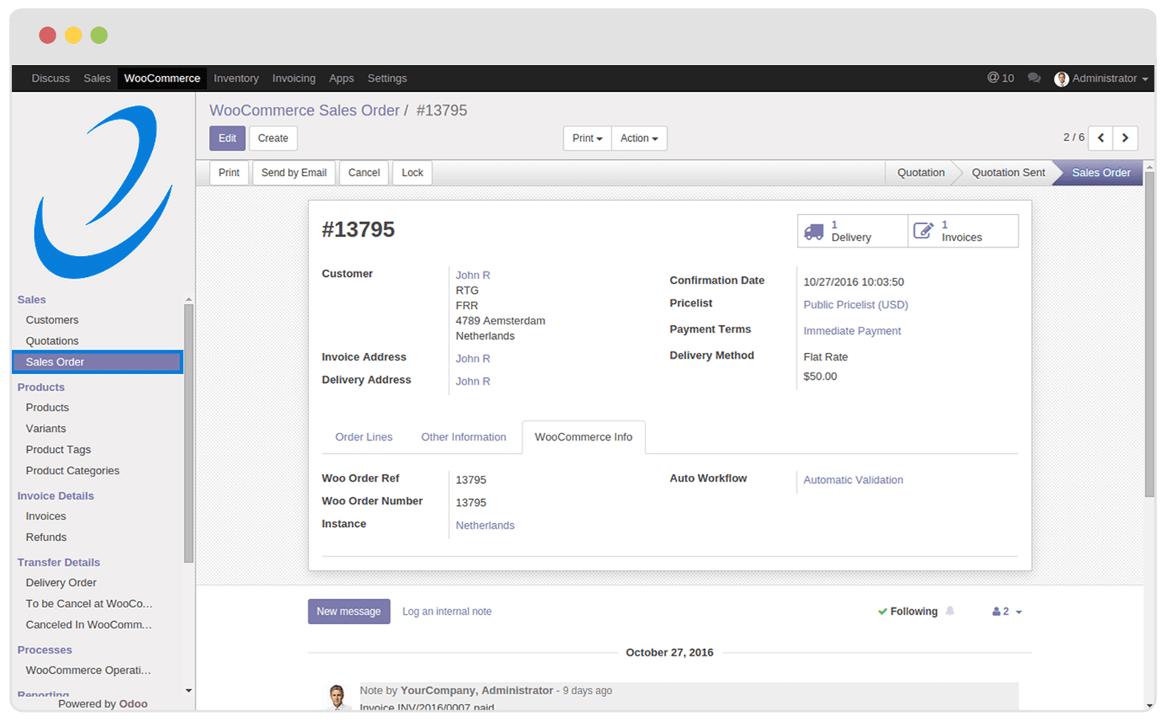Open Customers in sidebar
Image resolution: width=1170 pixels, height=722 pixels.
point(52,320)
